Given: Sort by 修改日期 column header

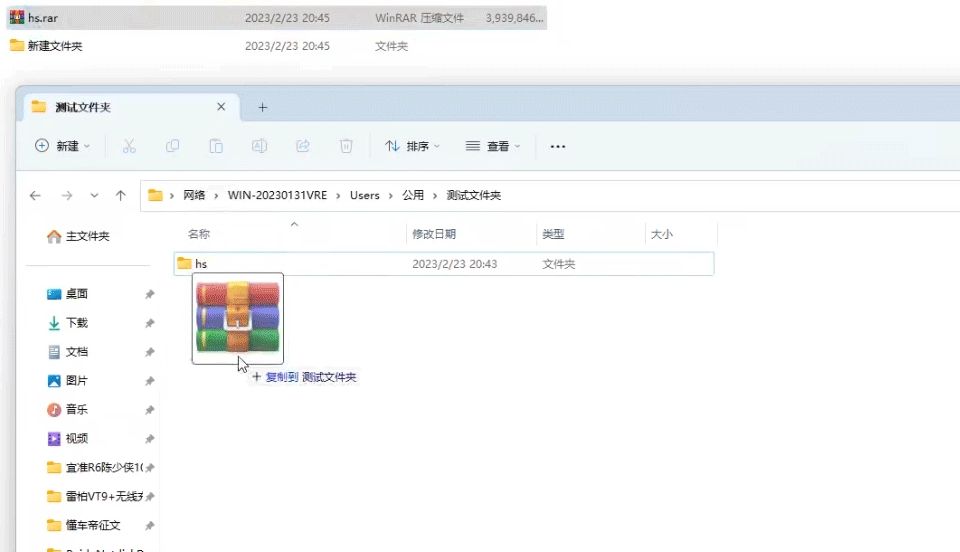Looking at the screenshot, I should pyautogui.click(x=434, y=234).
